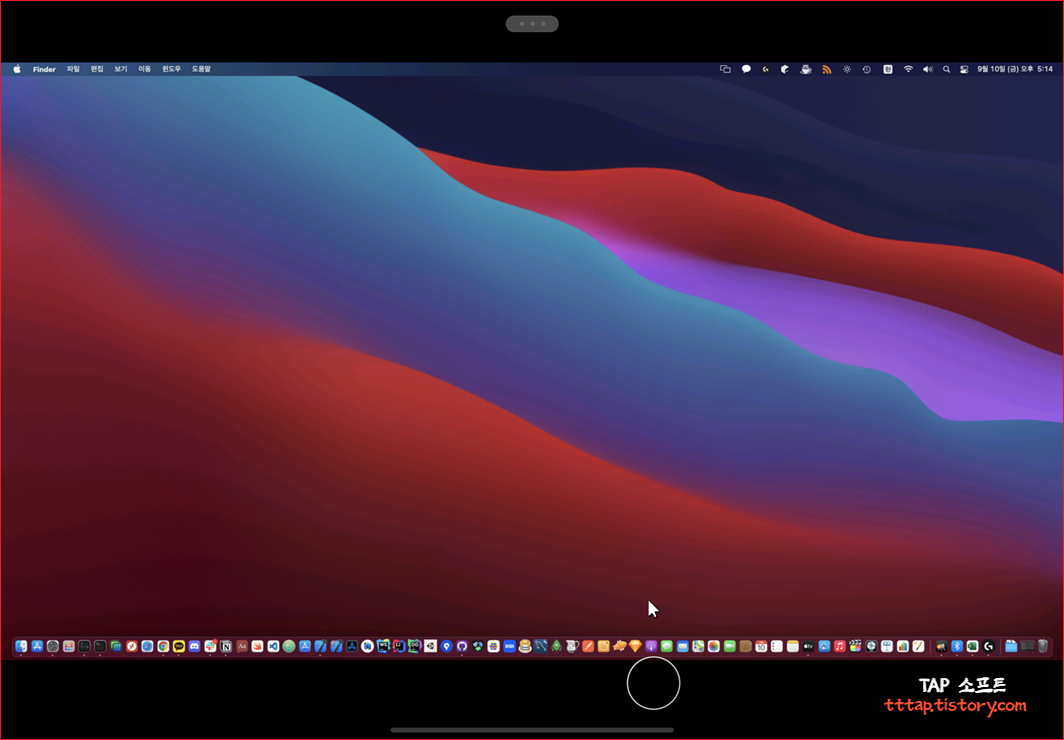This screenshot has width=1064, height=740.
Task: Open KakaoTalk from the Dock
Action: 178,646
